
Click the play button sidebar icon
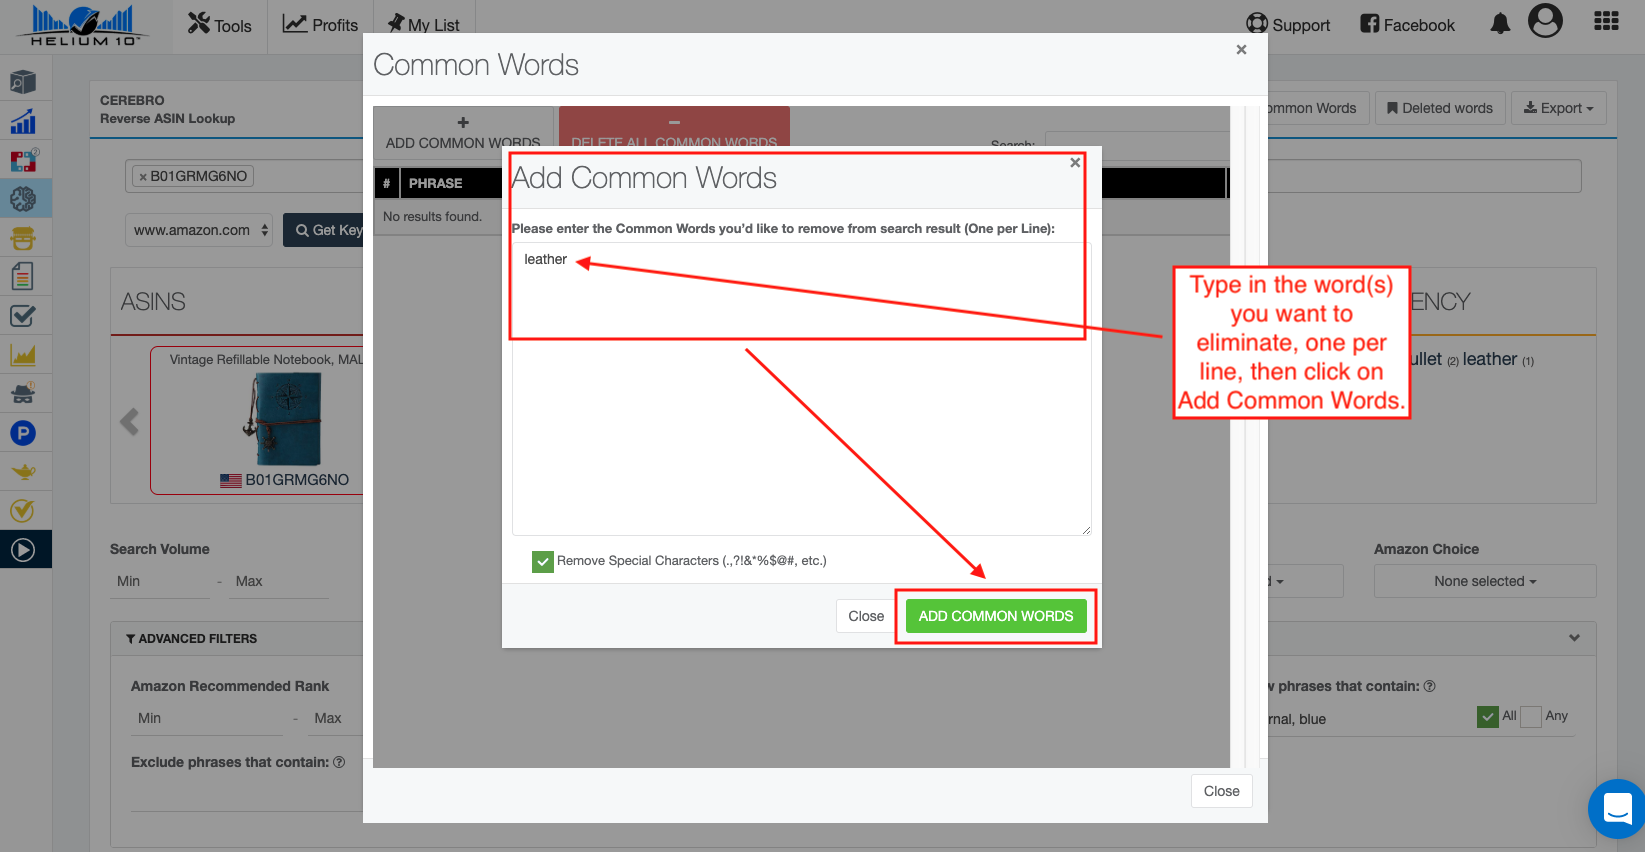click(23, 549)
